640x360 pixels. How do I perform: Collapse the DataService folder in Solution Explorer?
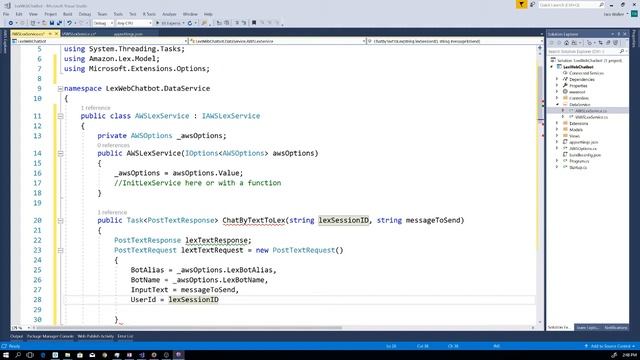coord(558,104)
